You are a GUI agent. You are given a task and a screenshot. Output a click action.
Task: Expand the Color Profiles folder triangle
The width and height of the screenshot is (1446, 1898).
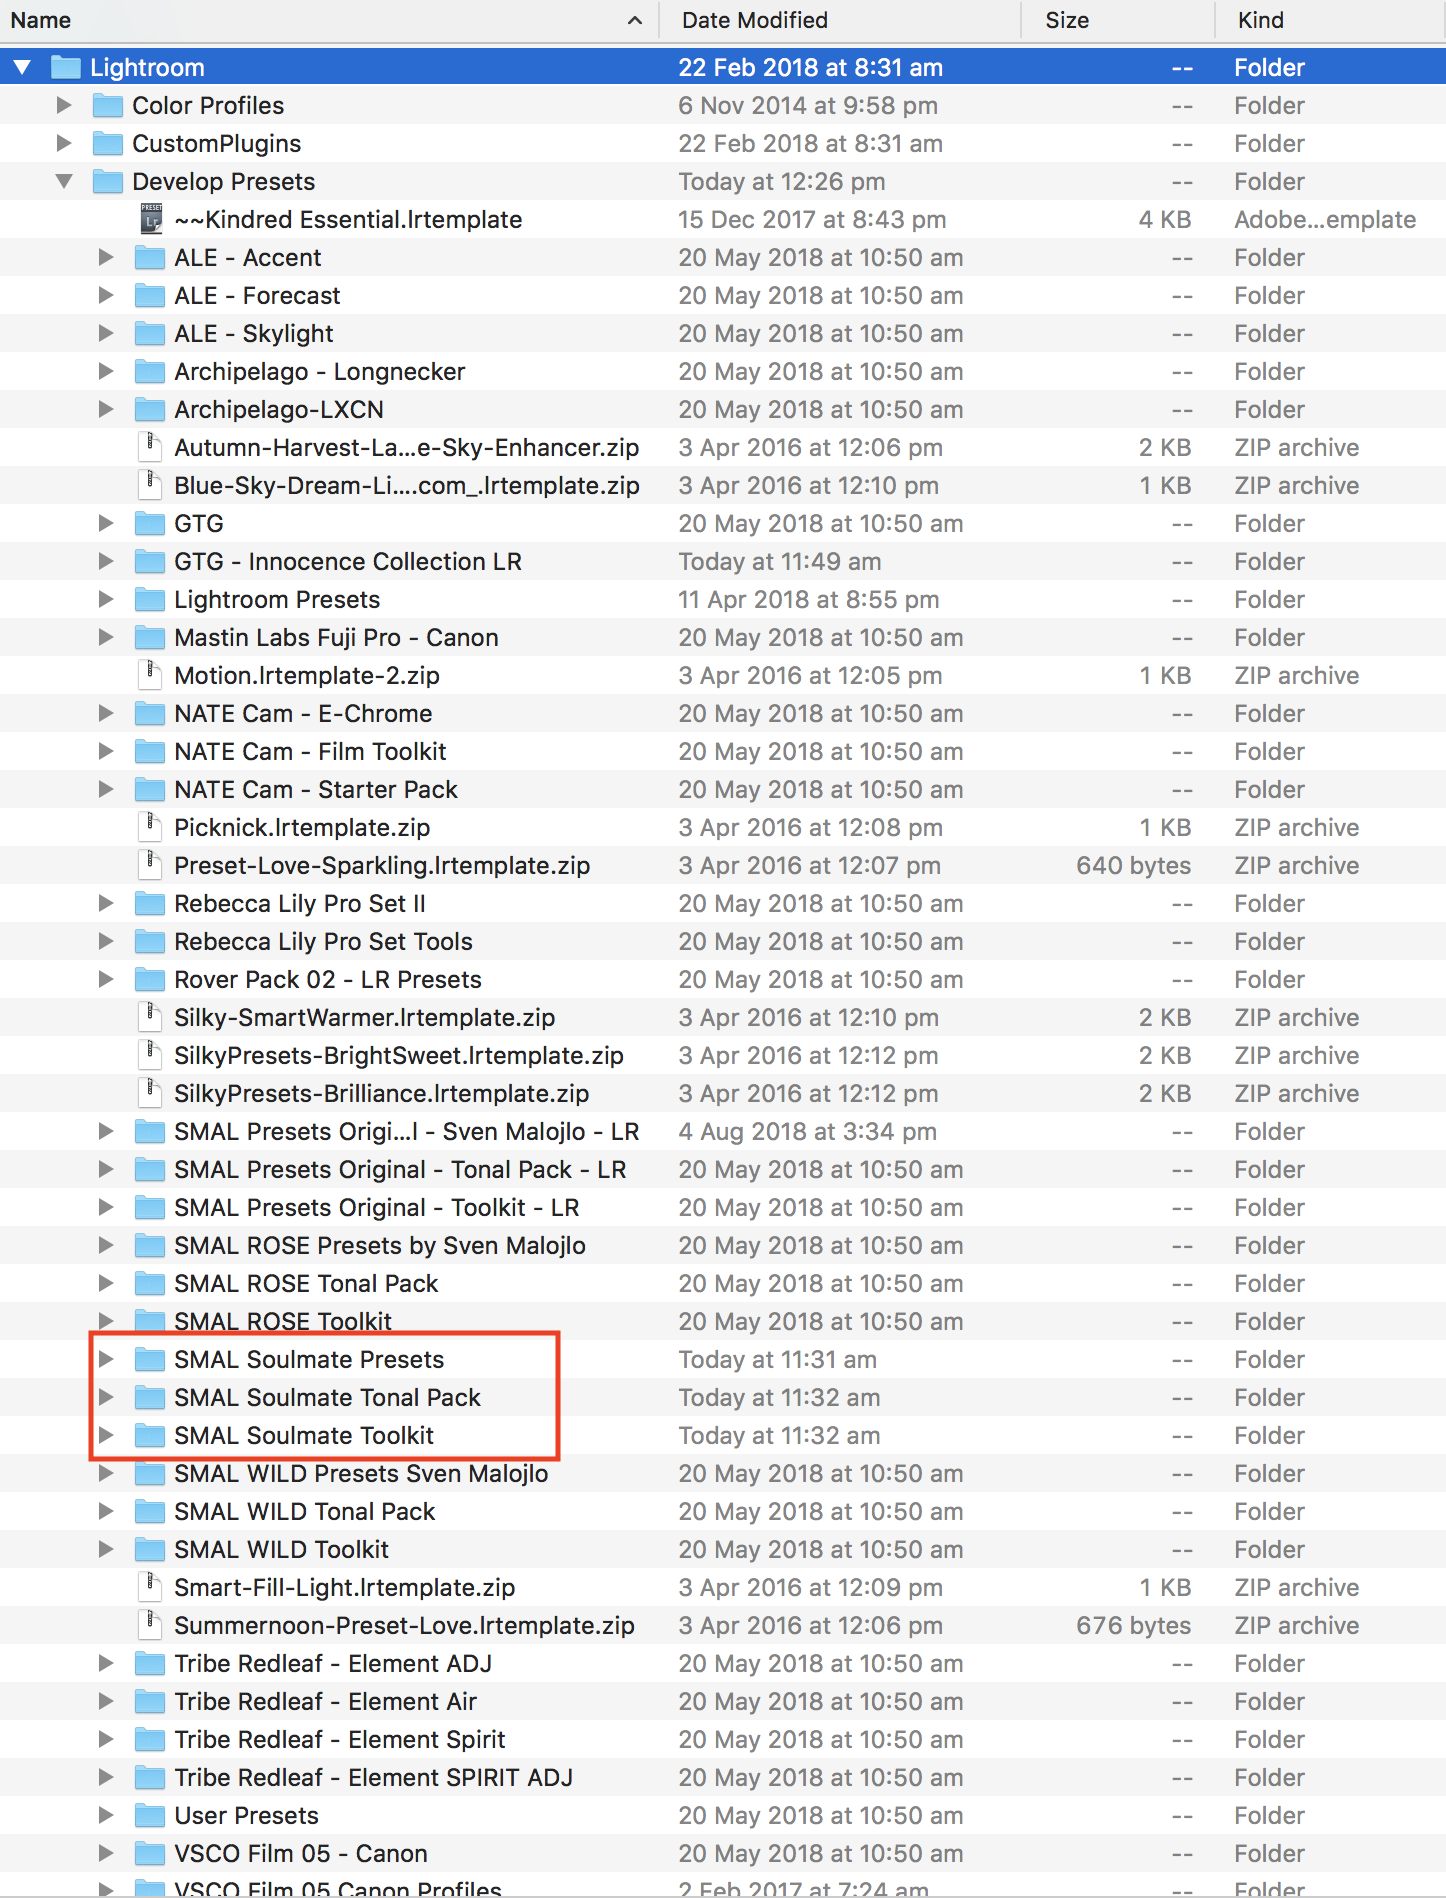(x=64, y=105)
